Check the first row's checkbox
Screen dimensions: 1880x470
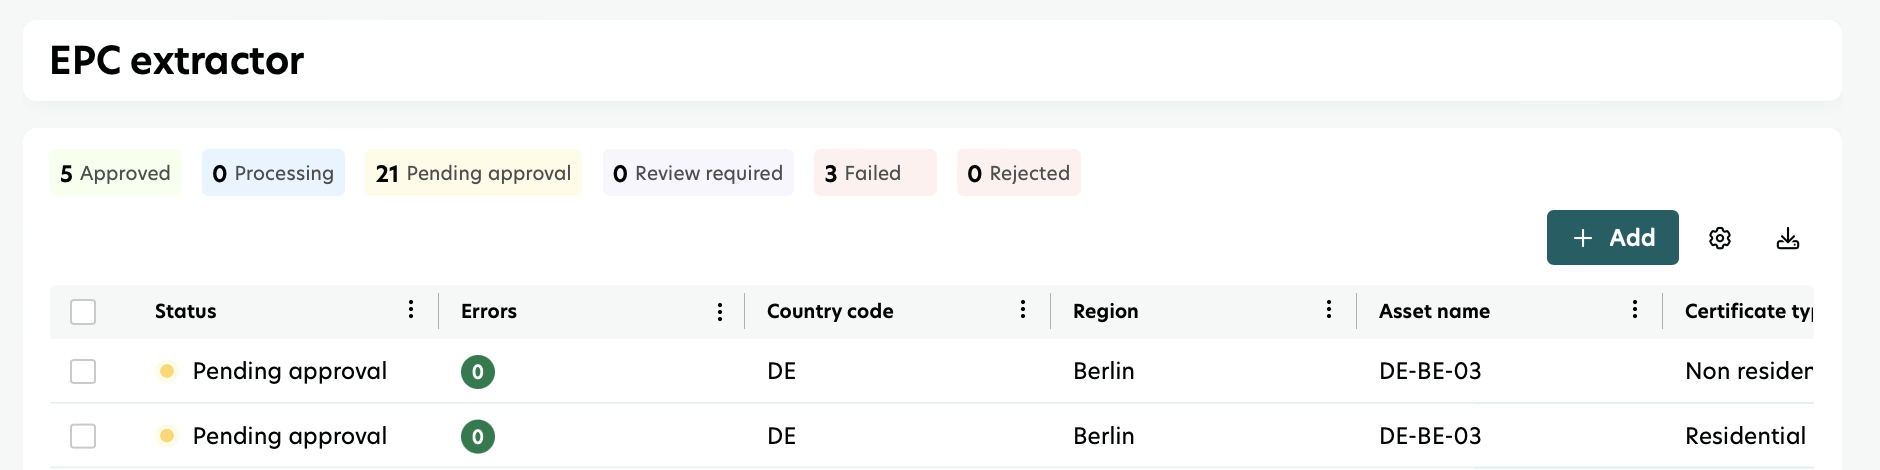point(83,372)
